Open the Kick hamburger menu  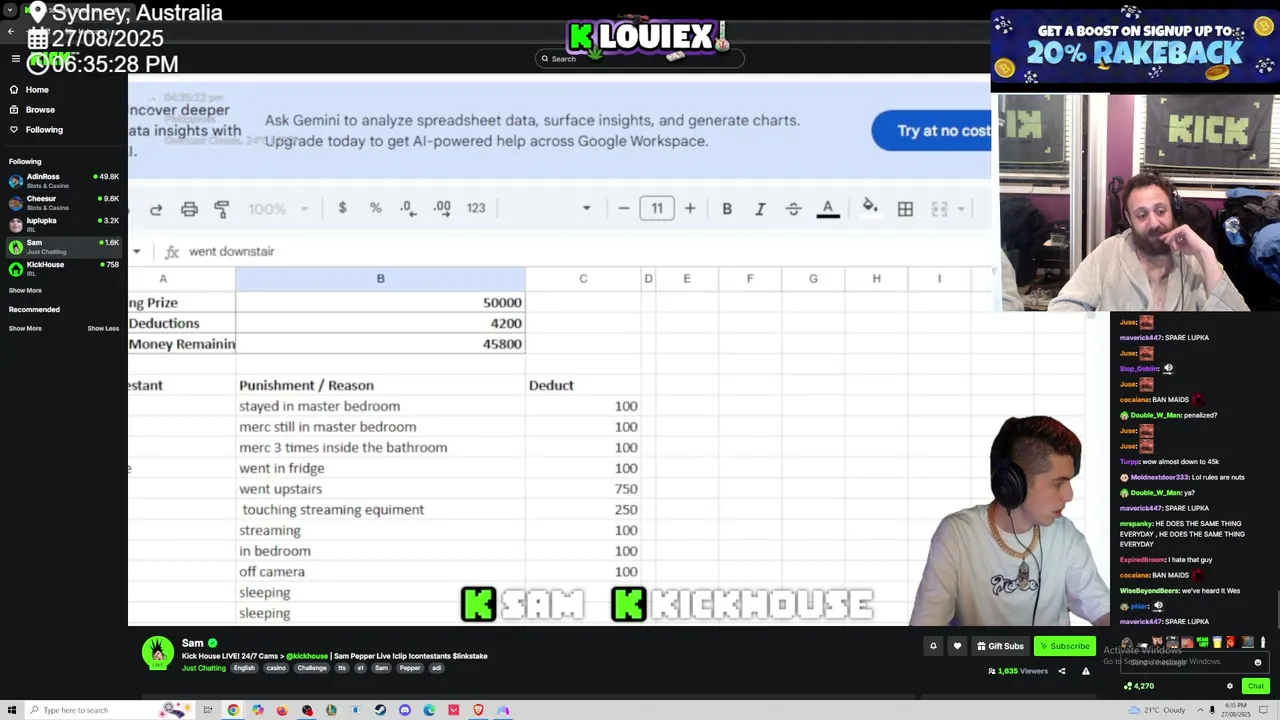point(15,59)
